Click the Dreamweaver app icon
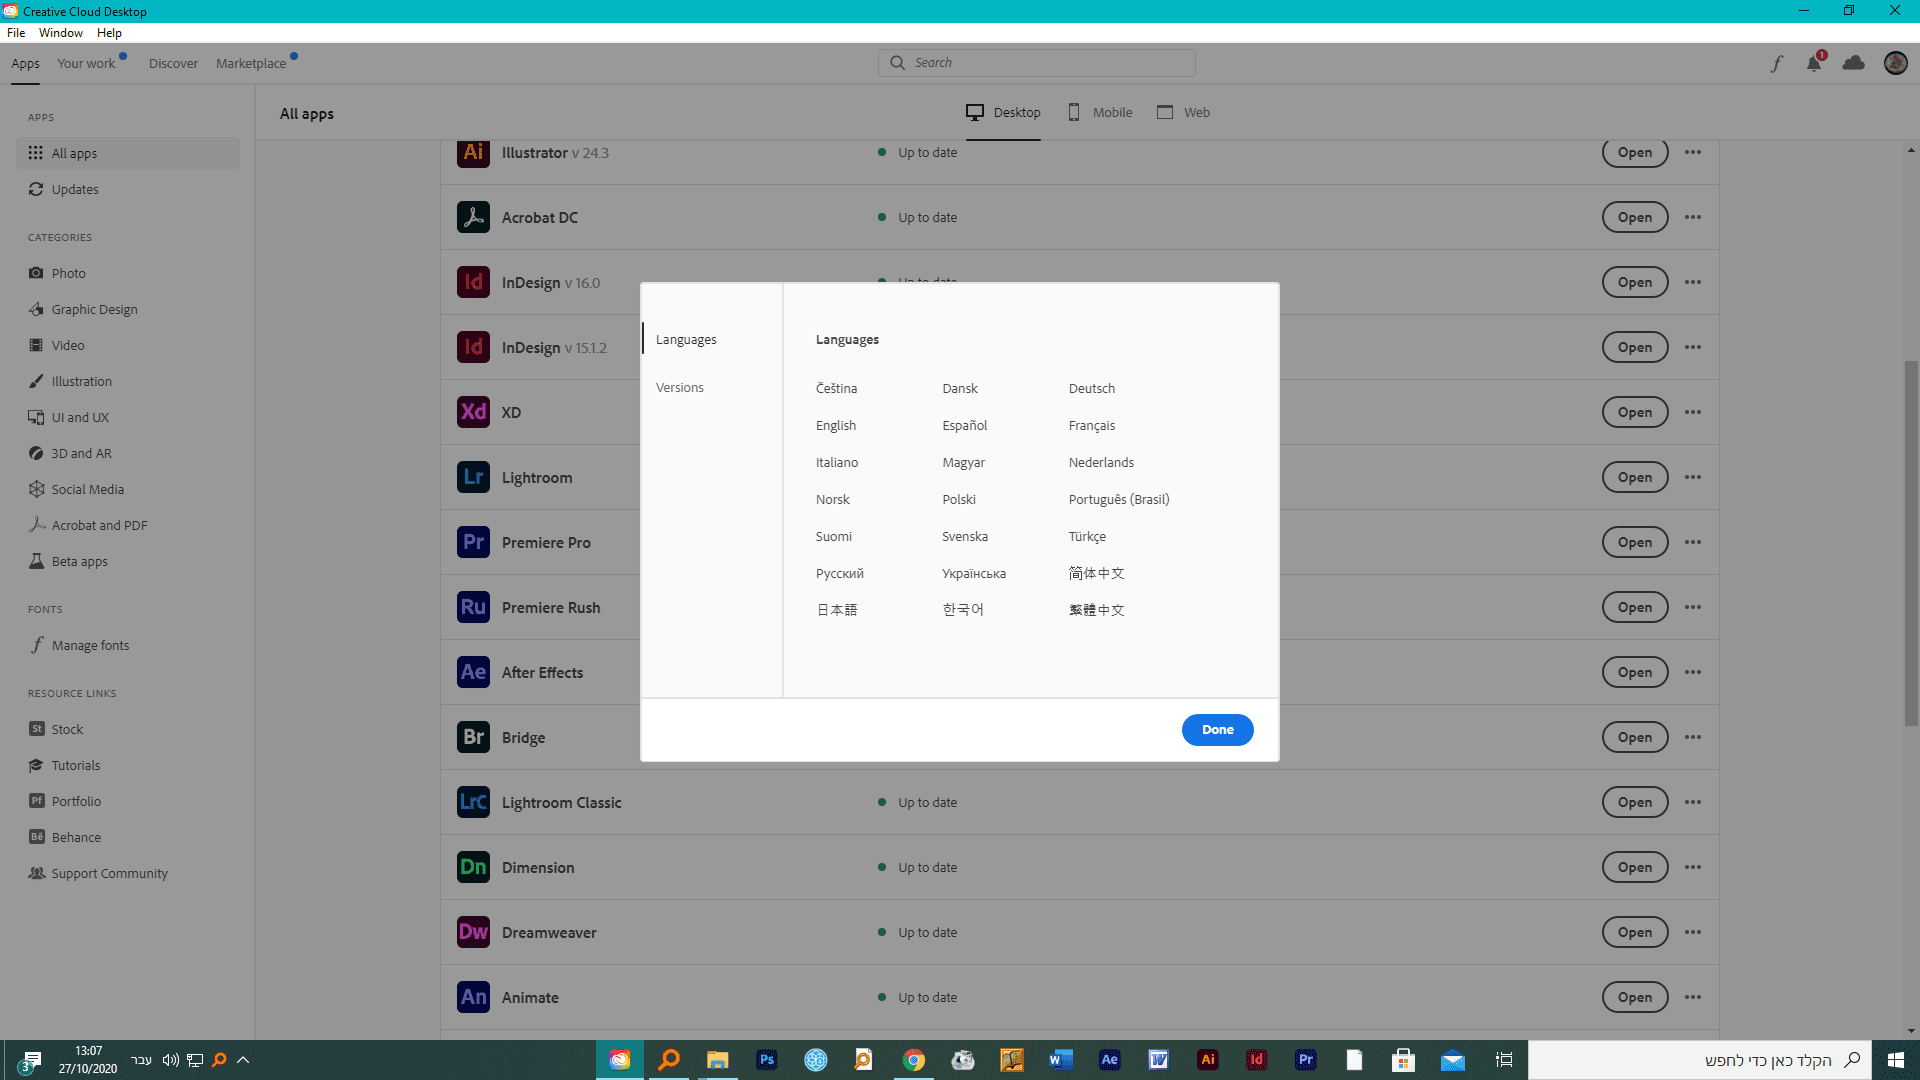Screen dimensions: 1920x1080 (x=473, y=932)
